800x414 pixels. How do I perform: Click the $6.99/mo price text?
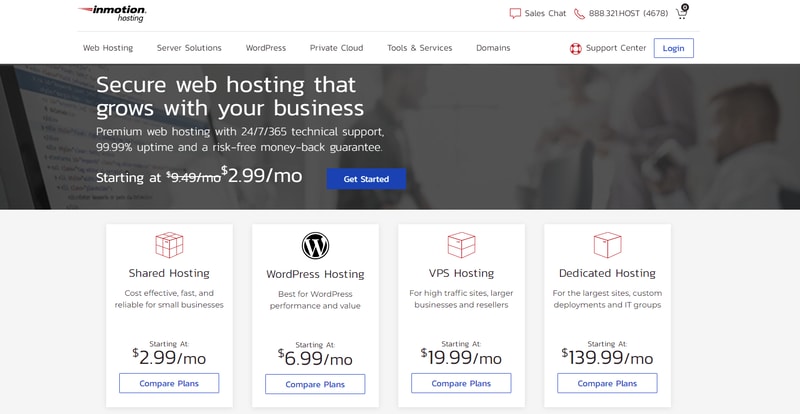[315, 358]
